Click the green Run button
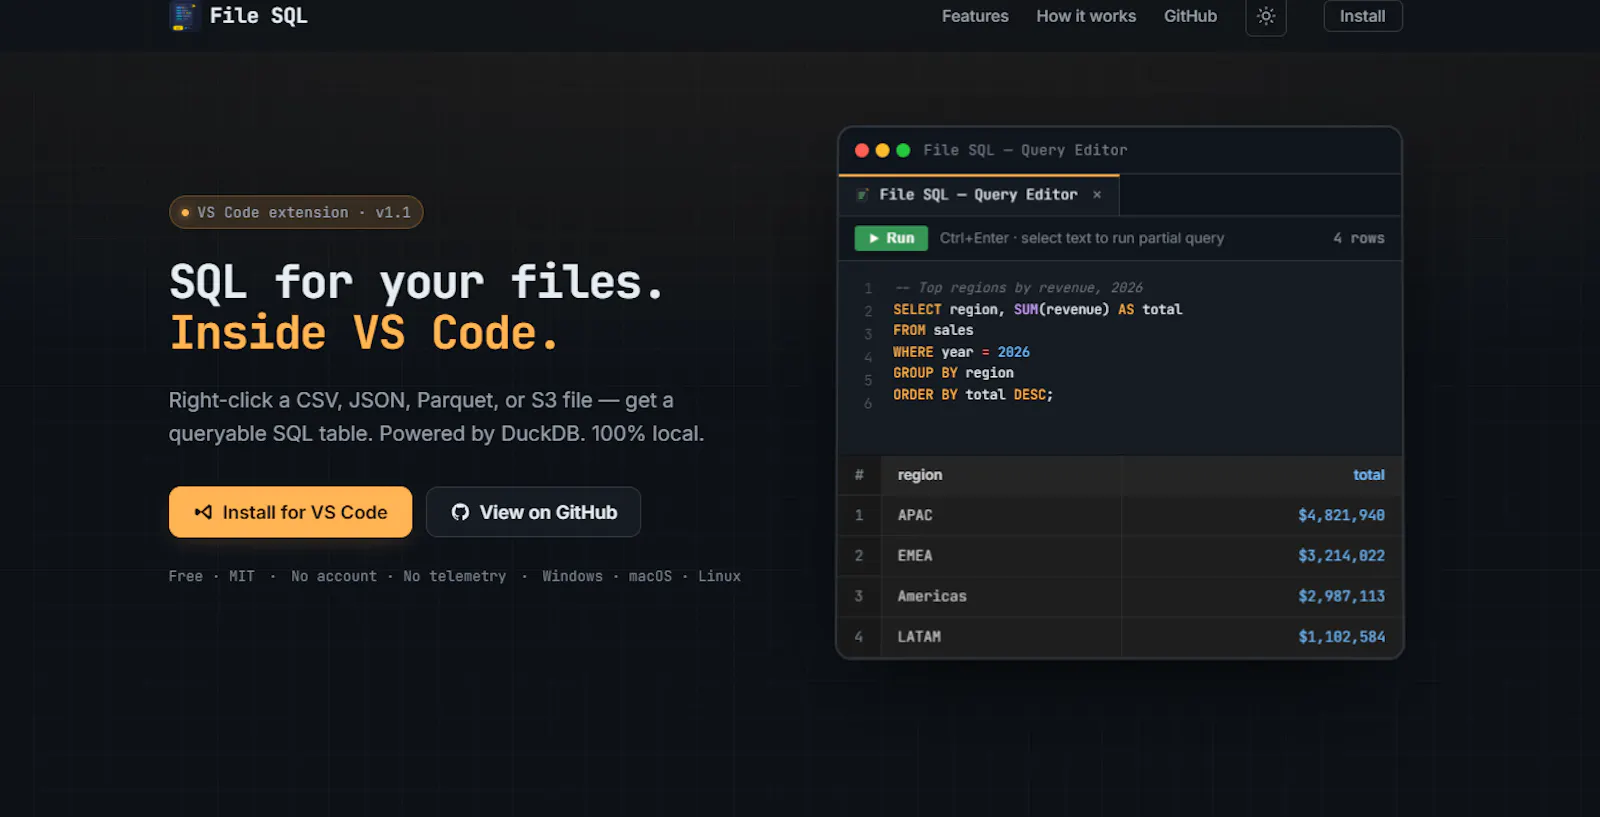Screen dimensions: 1600x817 tap(891, 238)
